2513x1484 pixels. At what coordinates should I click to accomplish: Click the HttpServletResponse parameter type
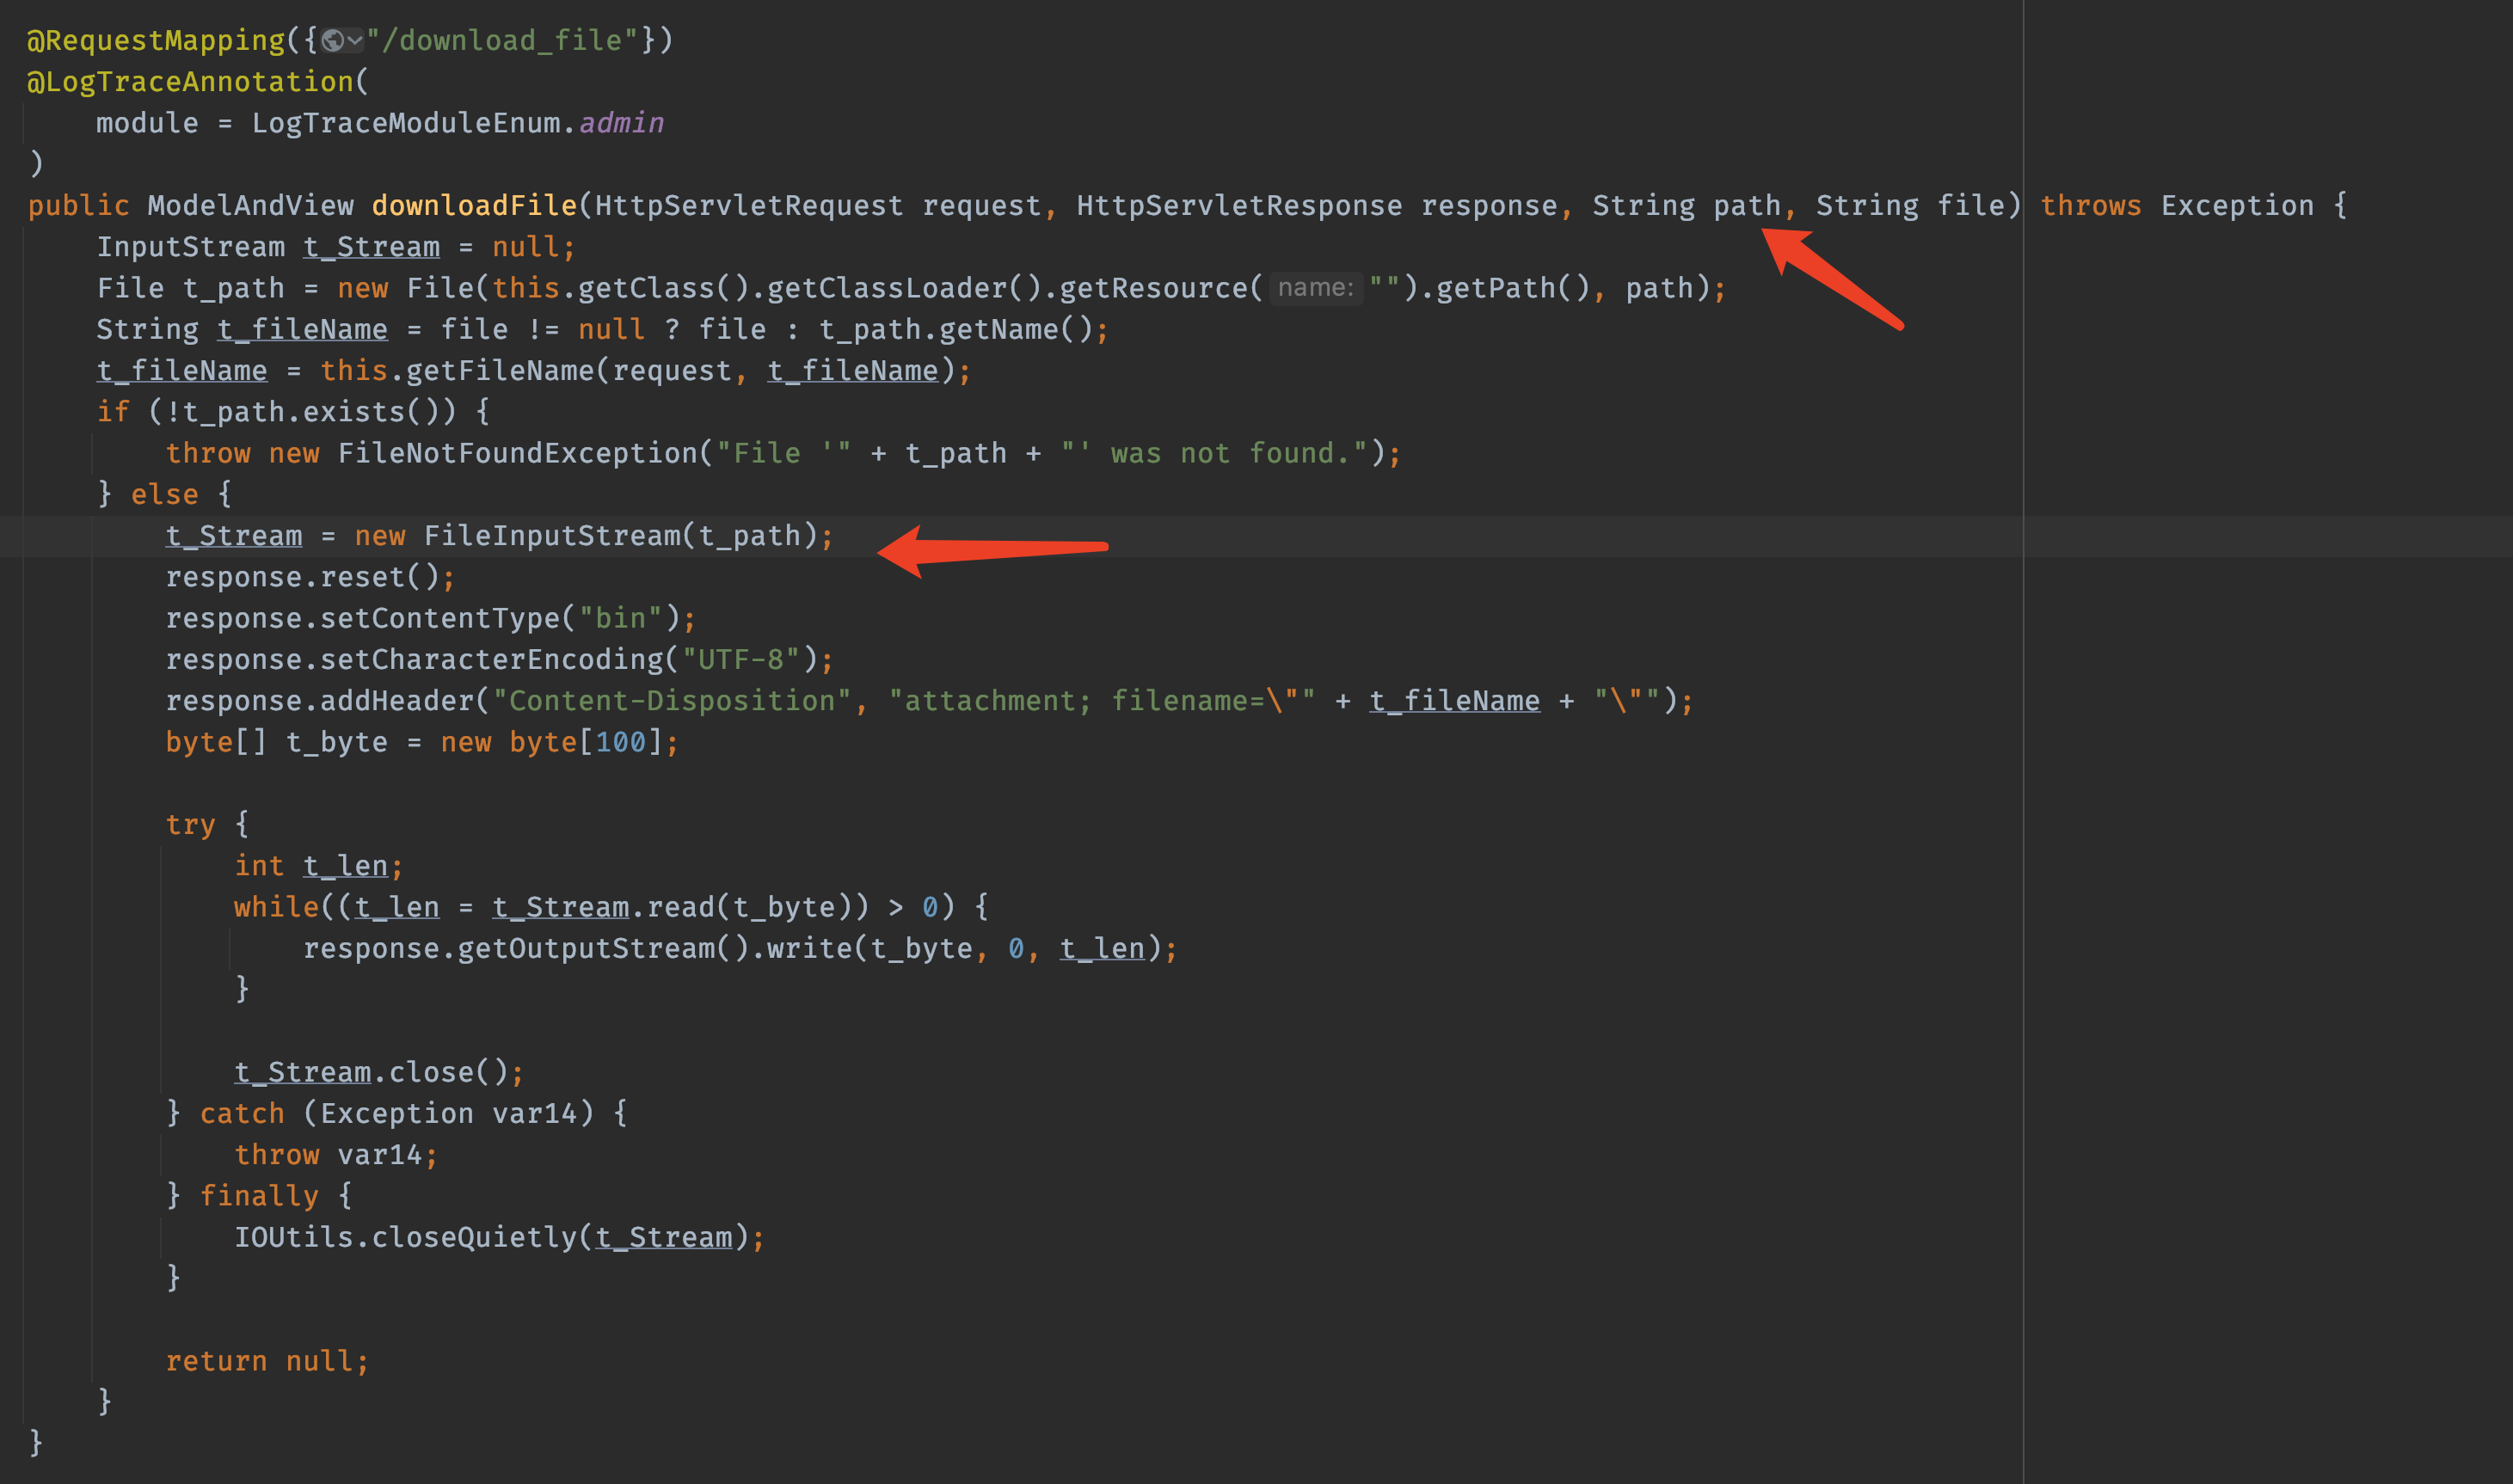pyautogui.click(x=1238, y=206)
